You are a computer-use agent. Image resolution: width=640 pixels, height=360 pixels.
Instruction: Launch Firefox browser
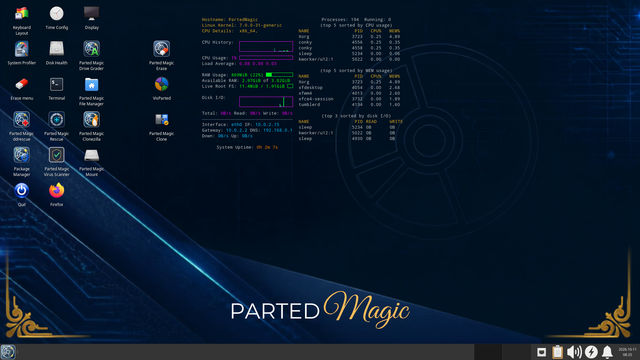(57, 191)
